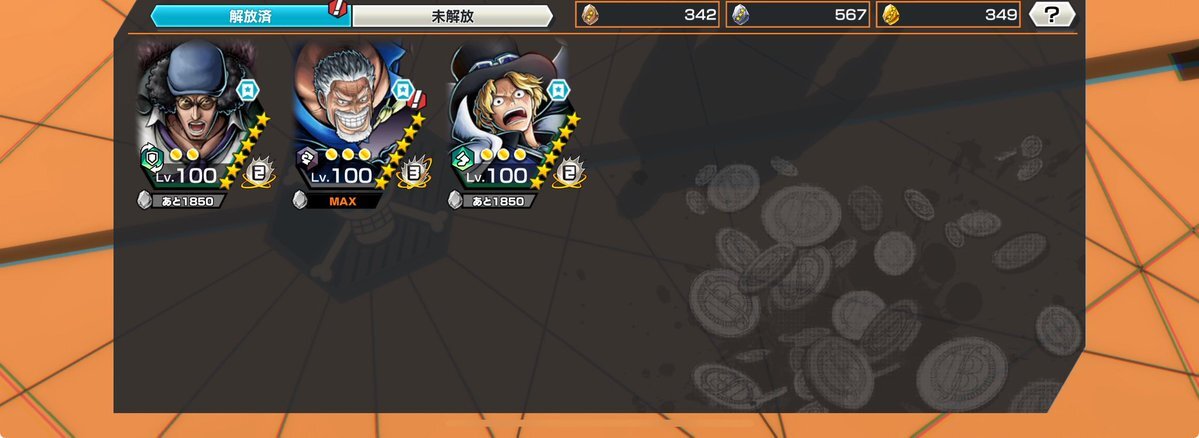Tap the bronze medal fragment icon
1199x438 pixels.
(590, 15)
